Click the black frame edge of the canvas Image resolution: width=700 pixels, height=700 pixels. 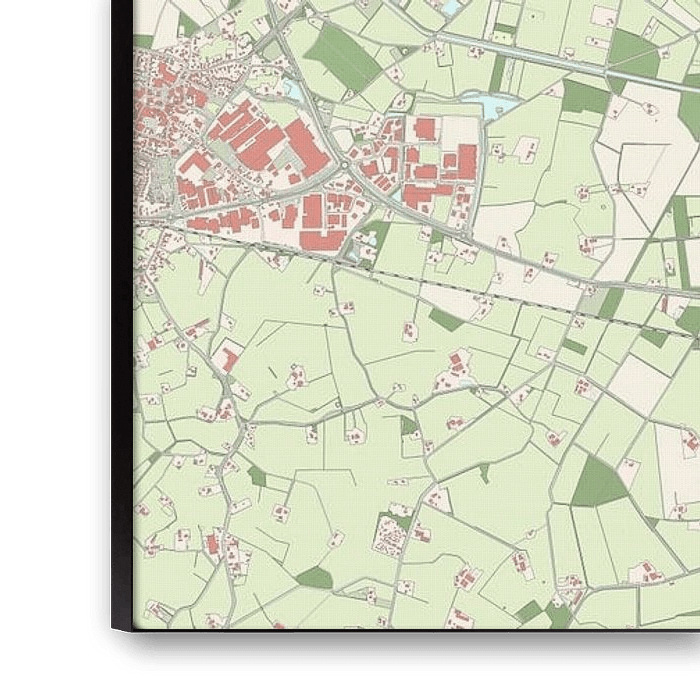(122, 314)
